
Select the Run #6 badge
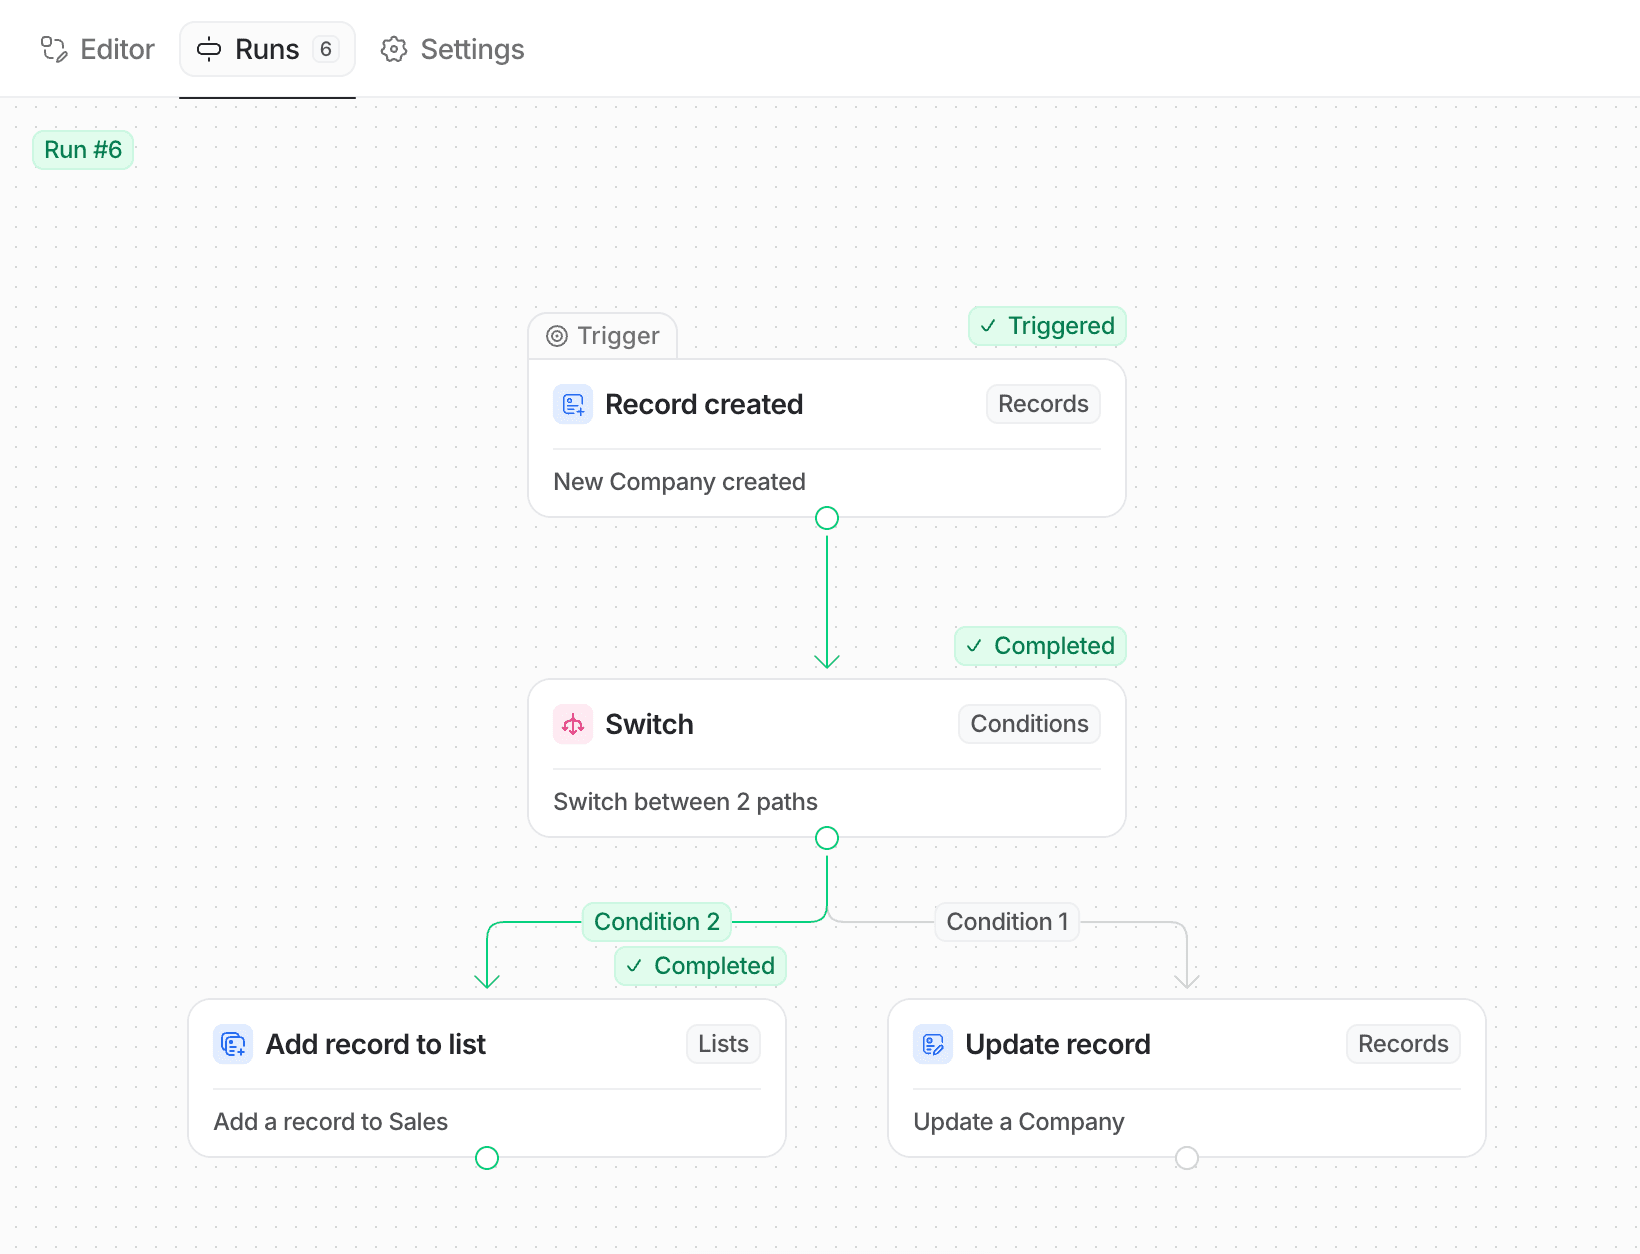(x=83, y=149)
